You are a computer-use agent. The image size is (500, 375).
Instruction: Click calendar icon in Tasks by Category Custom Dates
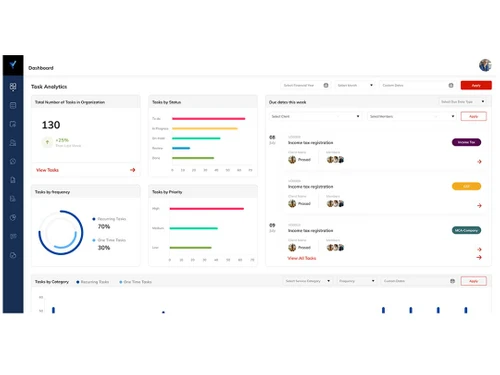point(452,281)
